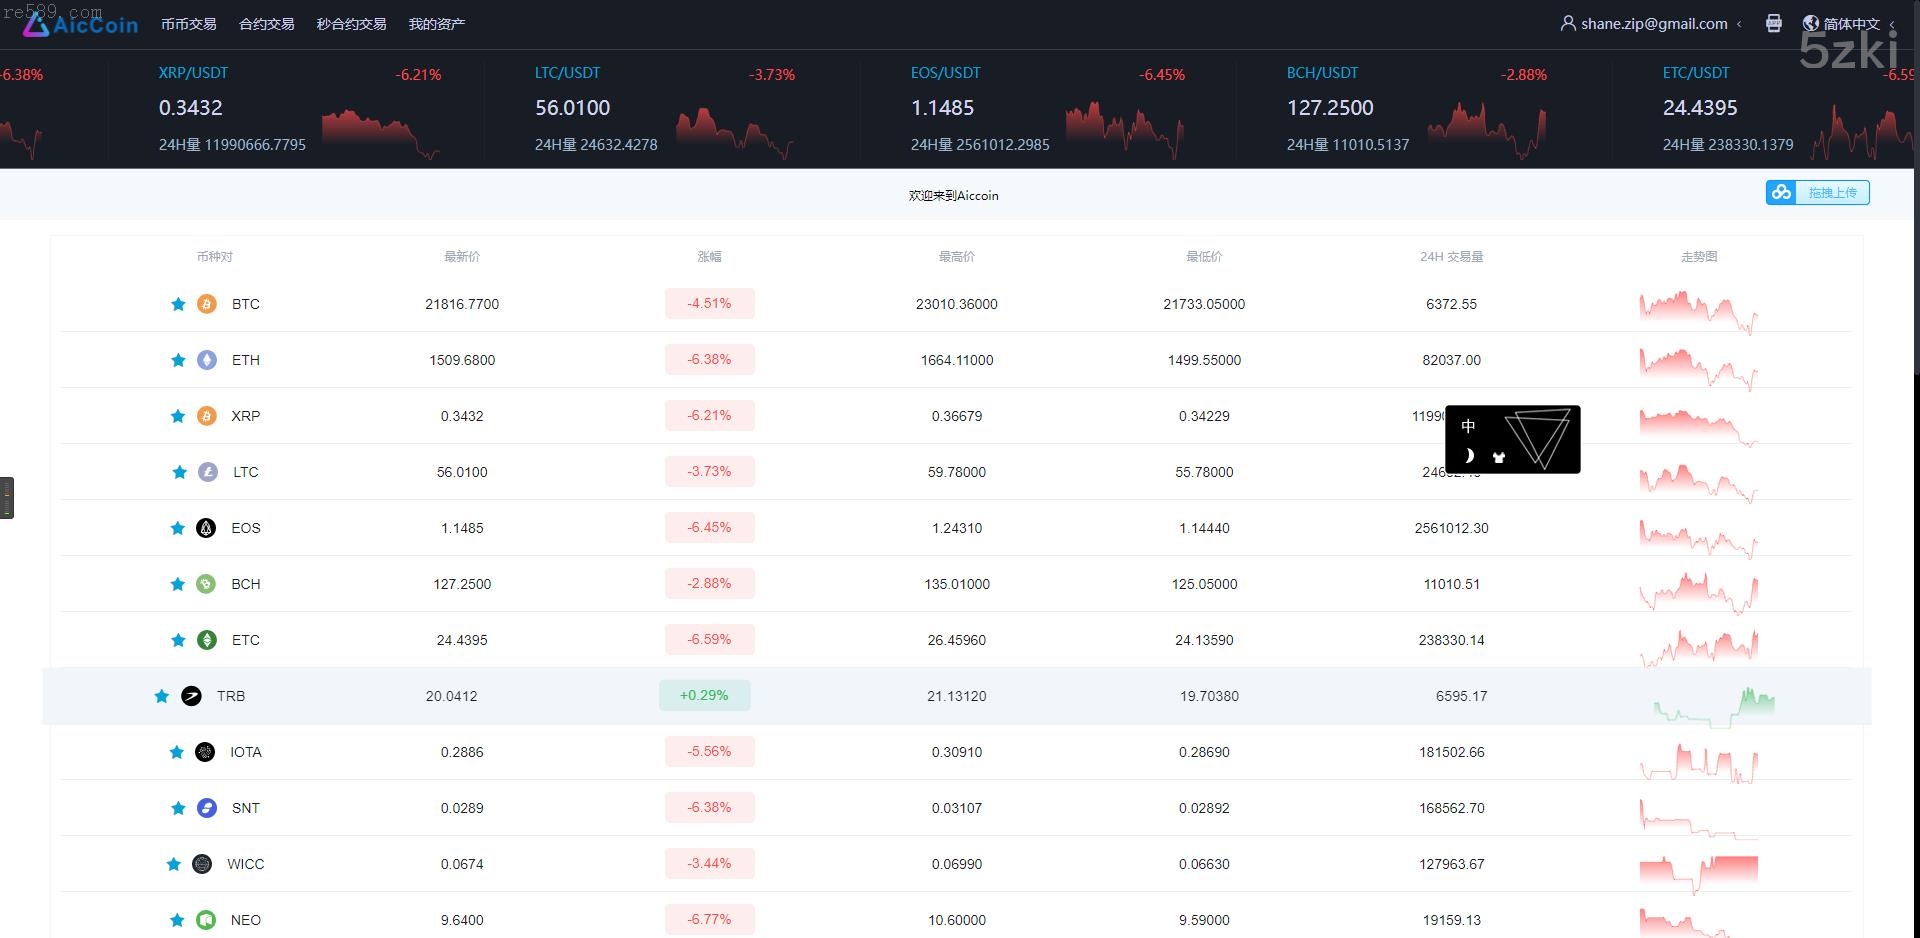1920x938 pixels.
Task: Click the cloud icon on the upload button
Action: 1781,193
